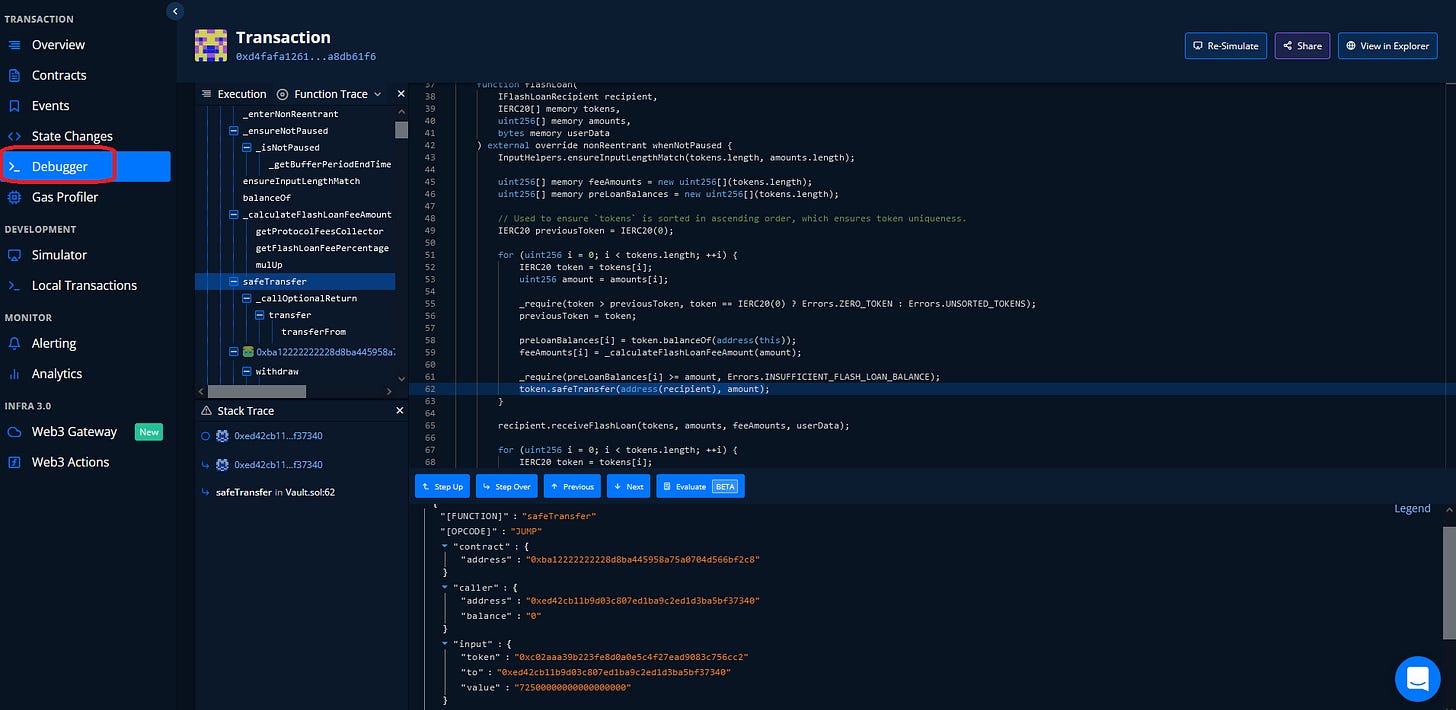This screenshot has width=1456, height=710.
Task: Open the Gas Profiler
Action: [65, 197]
